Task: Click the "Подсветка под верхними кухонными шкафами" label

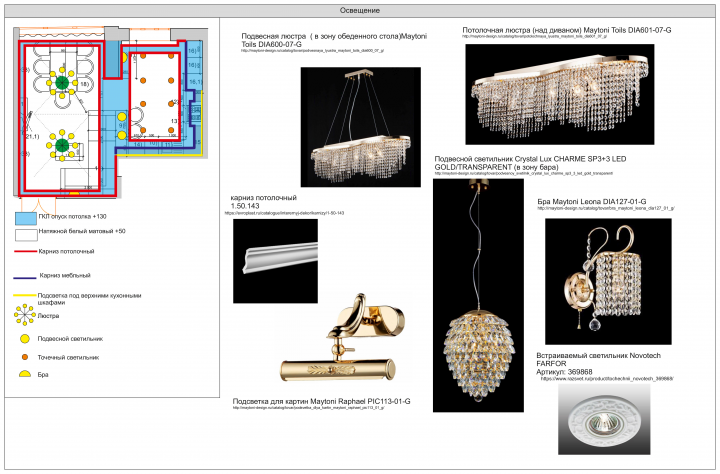Action: [90, 299]
